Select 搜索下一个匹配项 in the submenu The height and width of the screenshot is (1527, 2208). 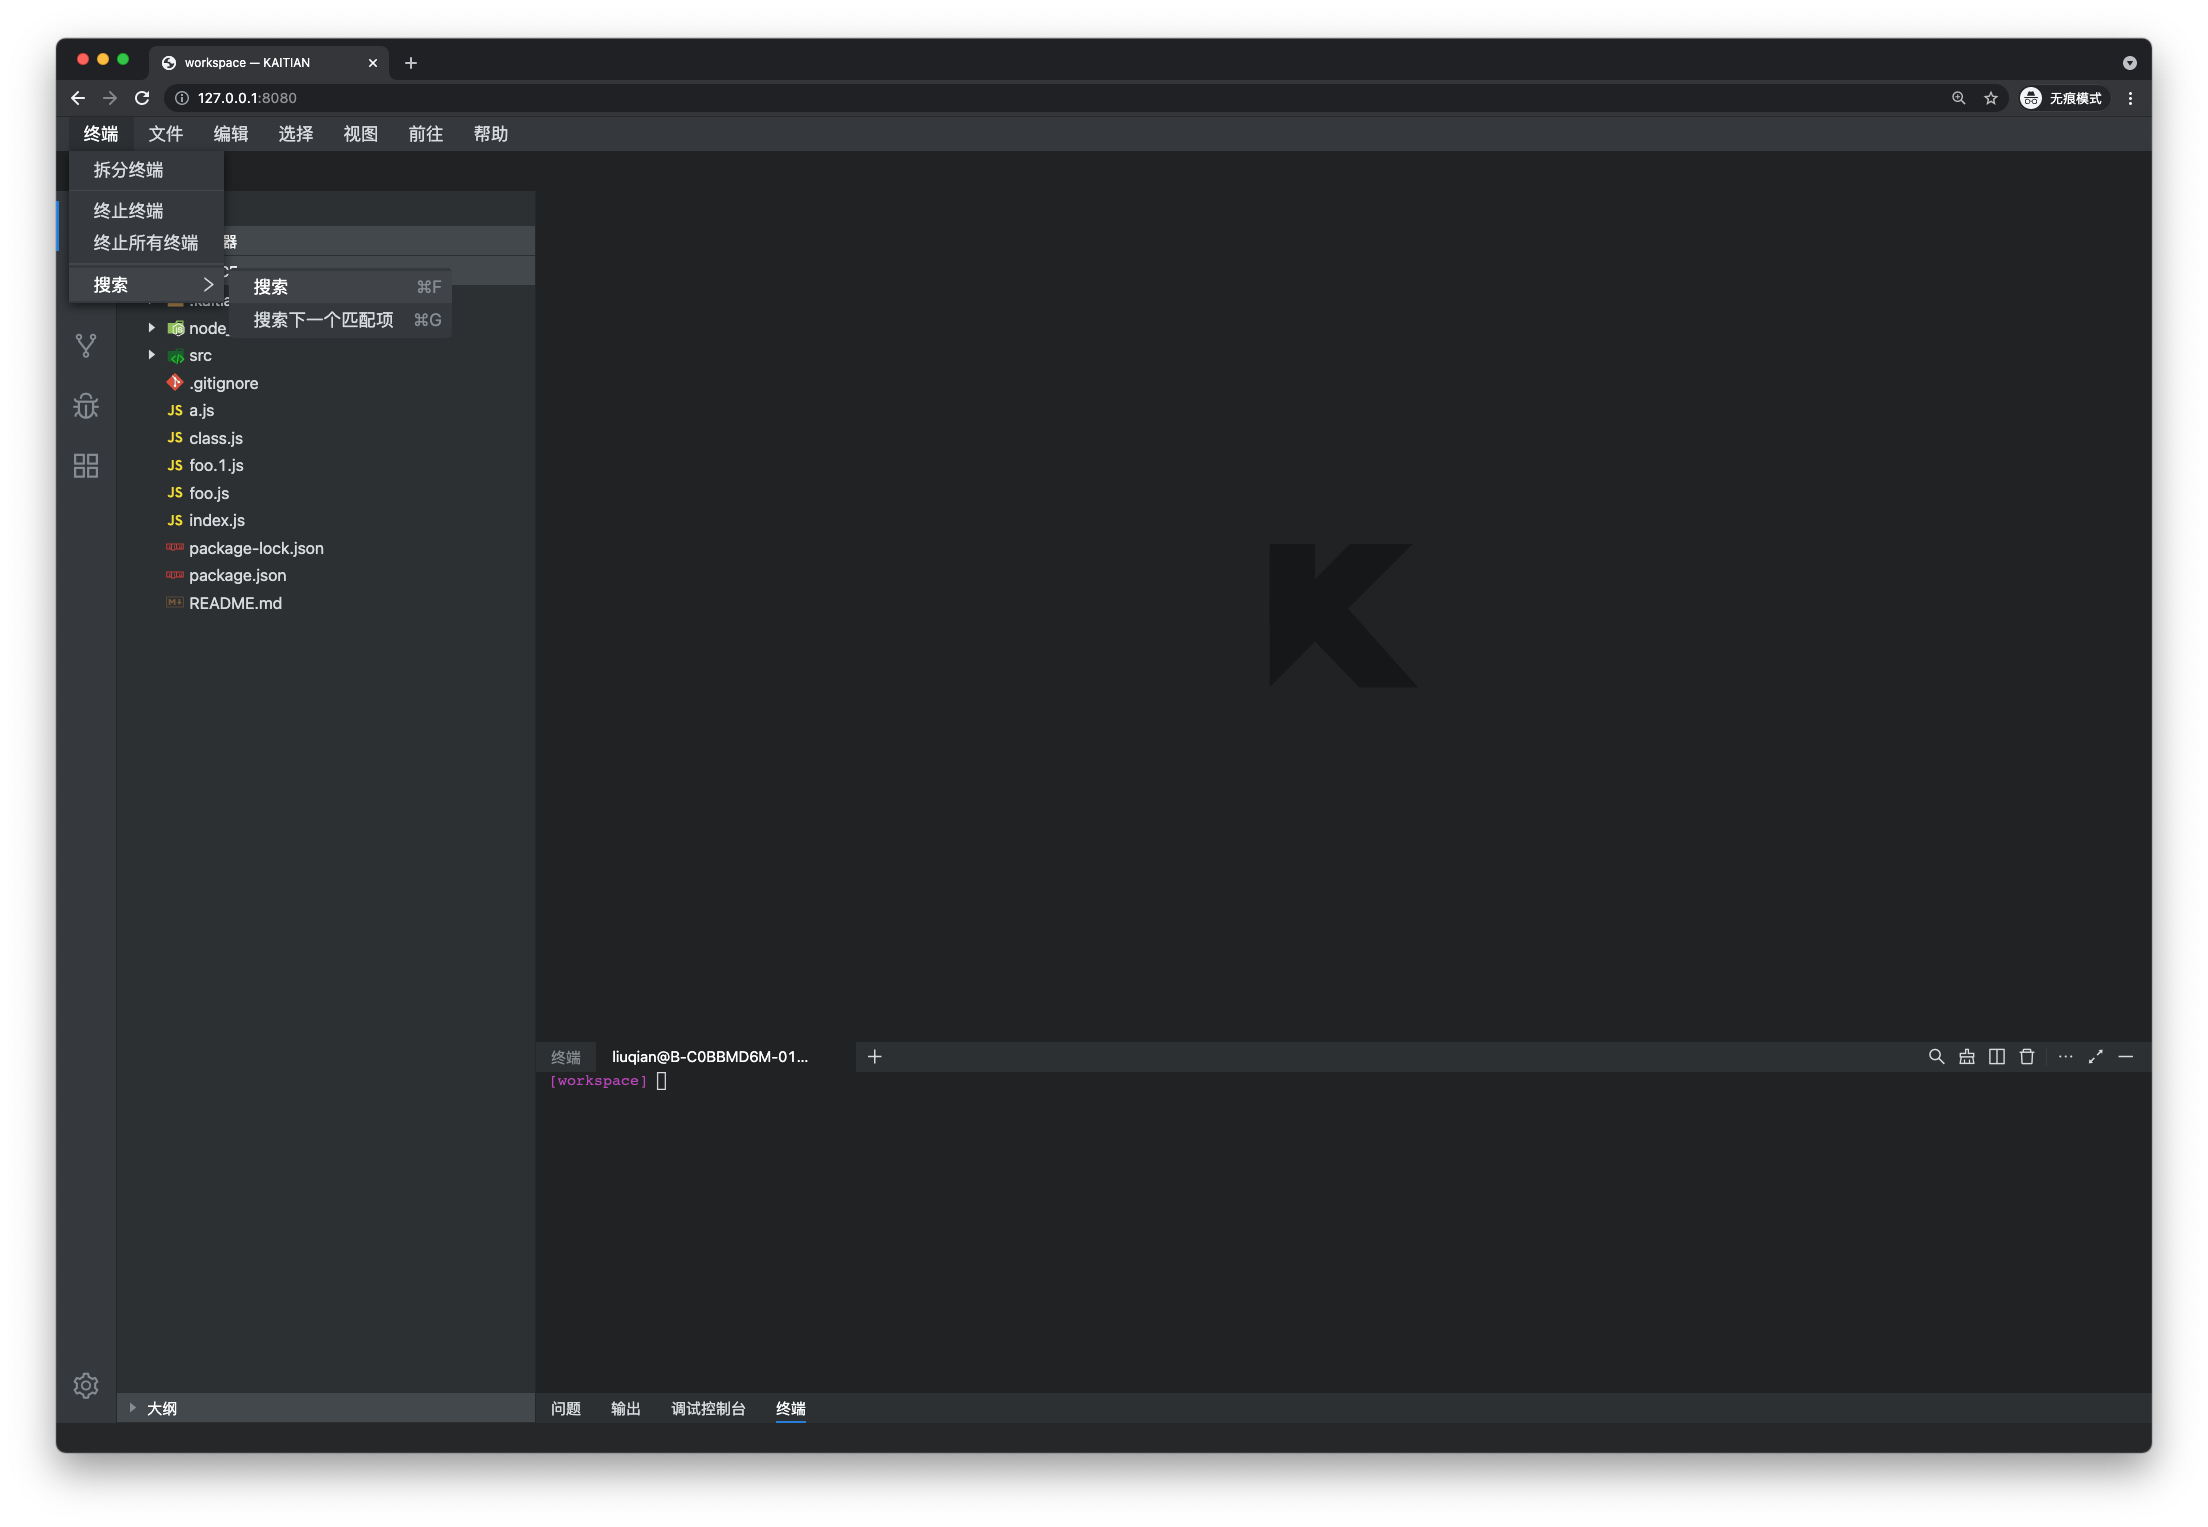click(x=340, y=320)
